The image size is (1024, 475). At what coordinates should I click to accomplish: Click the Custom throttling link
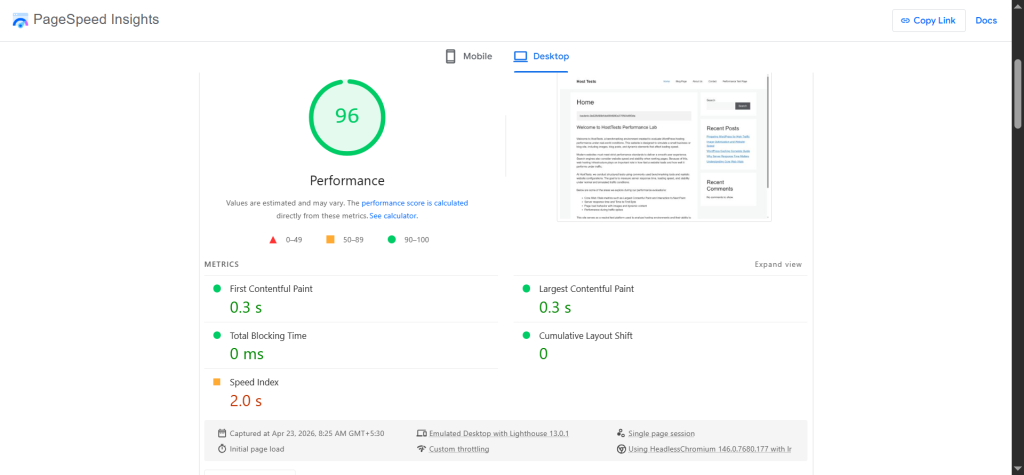coord(459,450)
